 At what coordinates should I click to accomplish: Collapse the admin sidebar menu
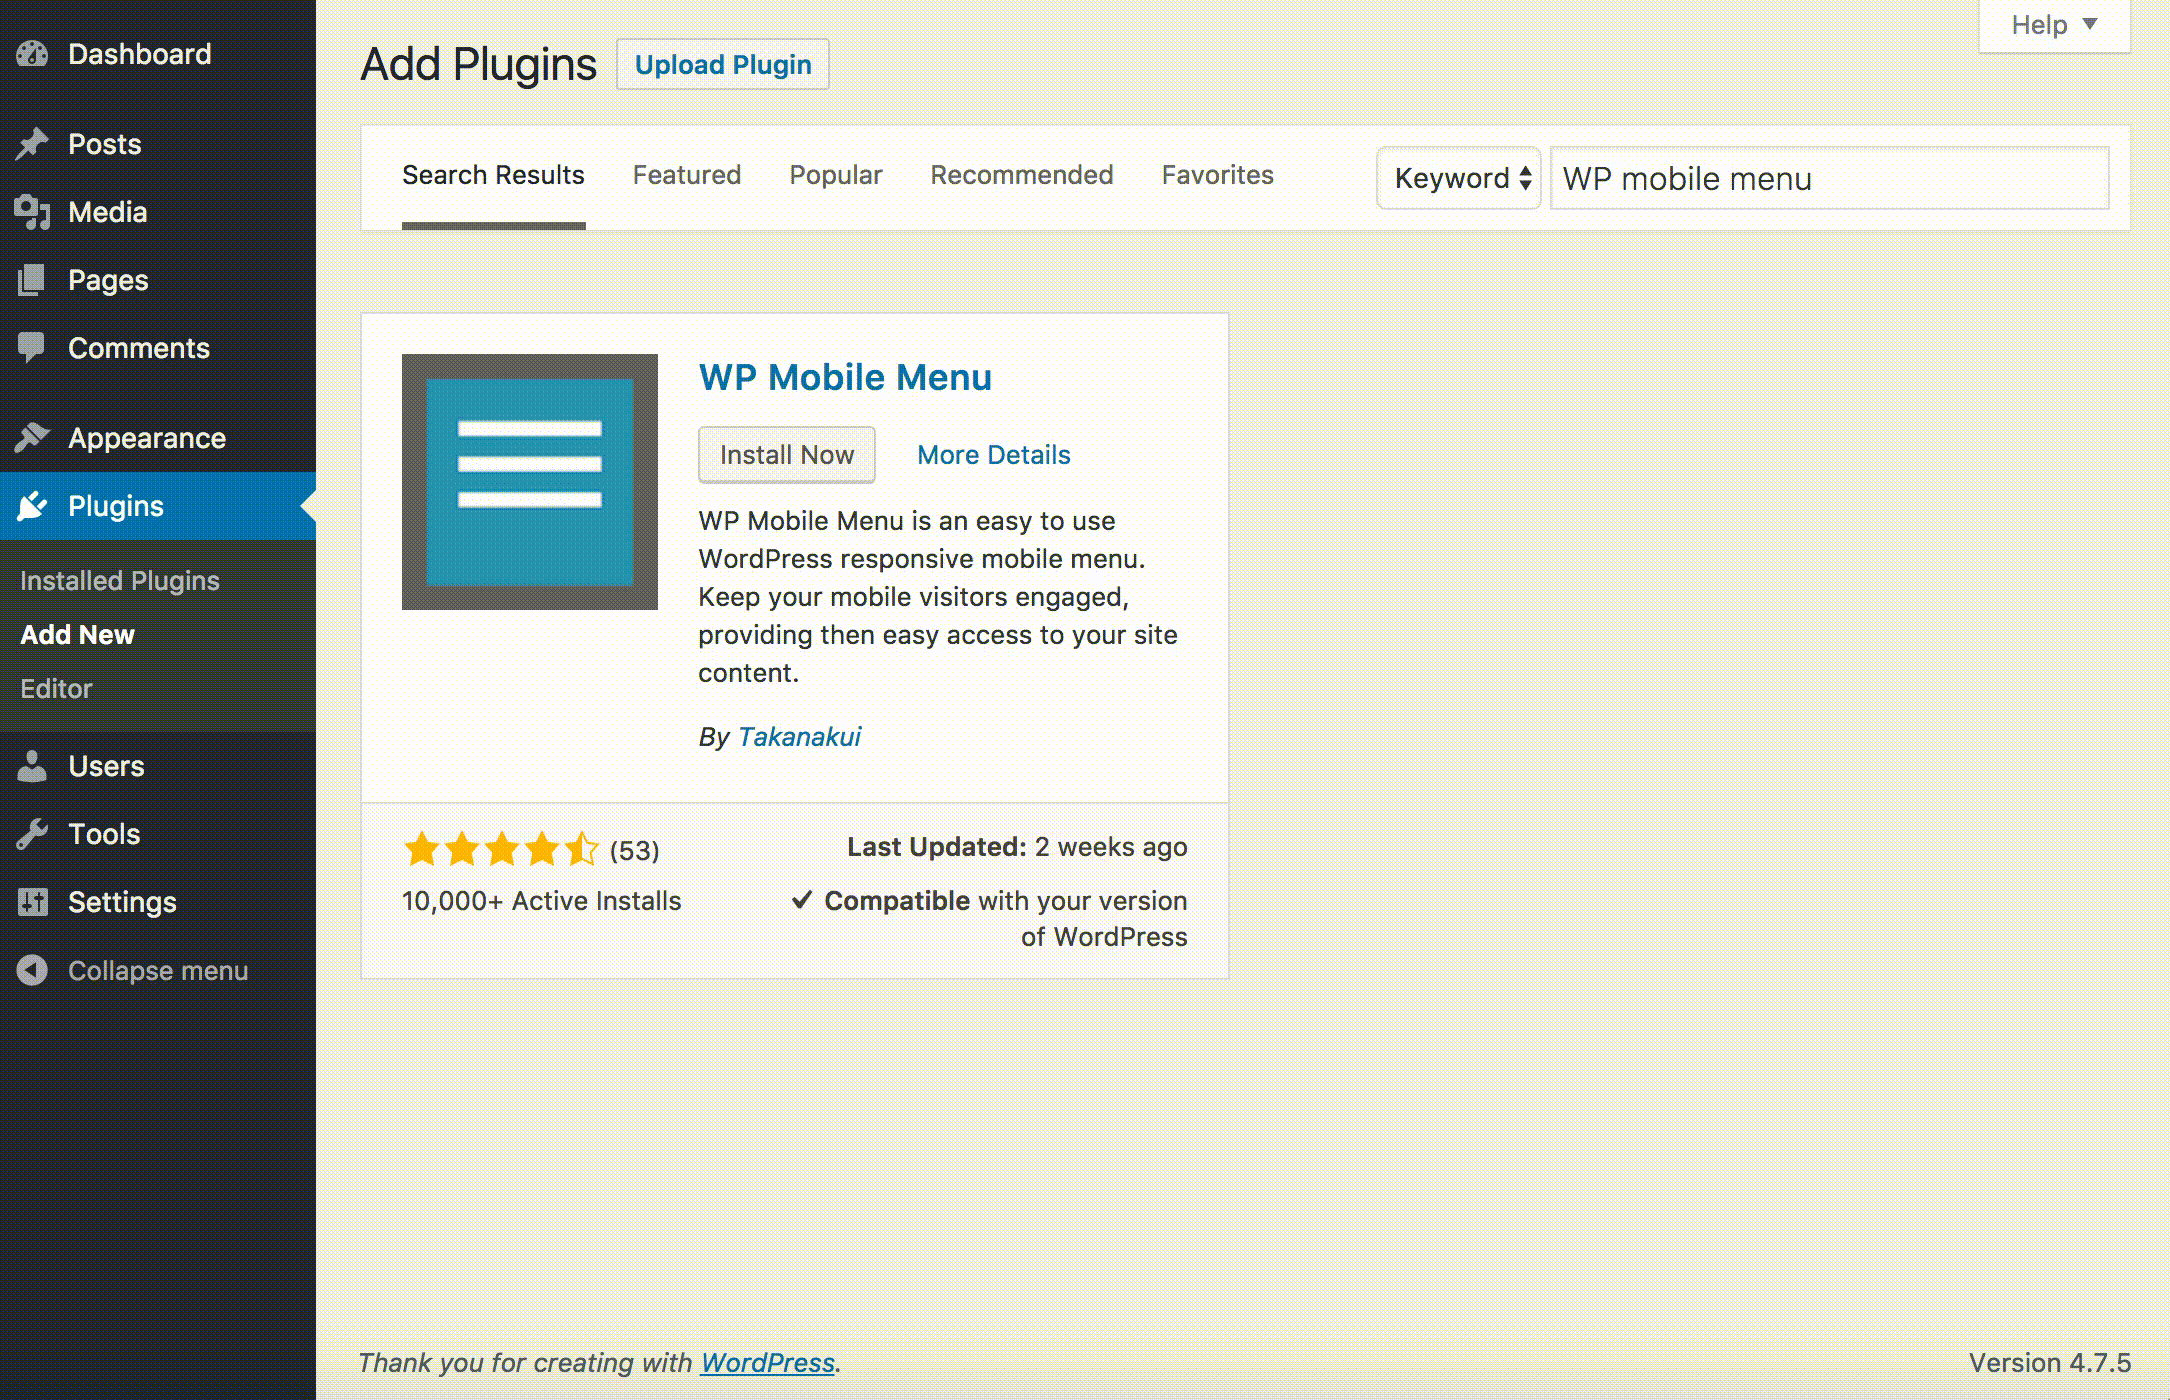click(x=158, y=970)
